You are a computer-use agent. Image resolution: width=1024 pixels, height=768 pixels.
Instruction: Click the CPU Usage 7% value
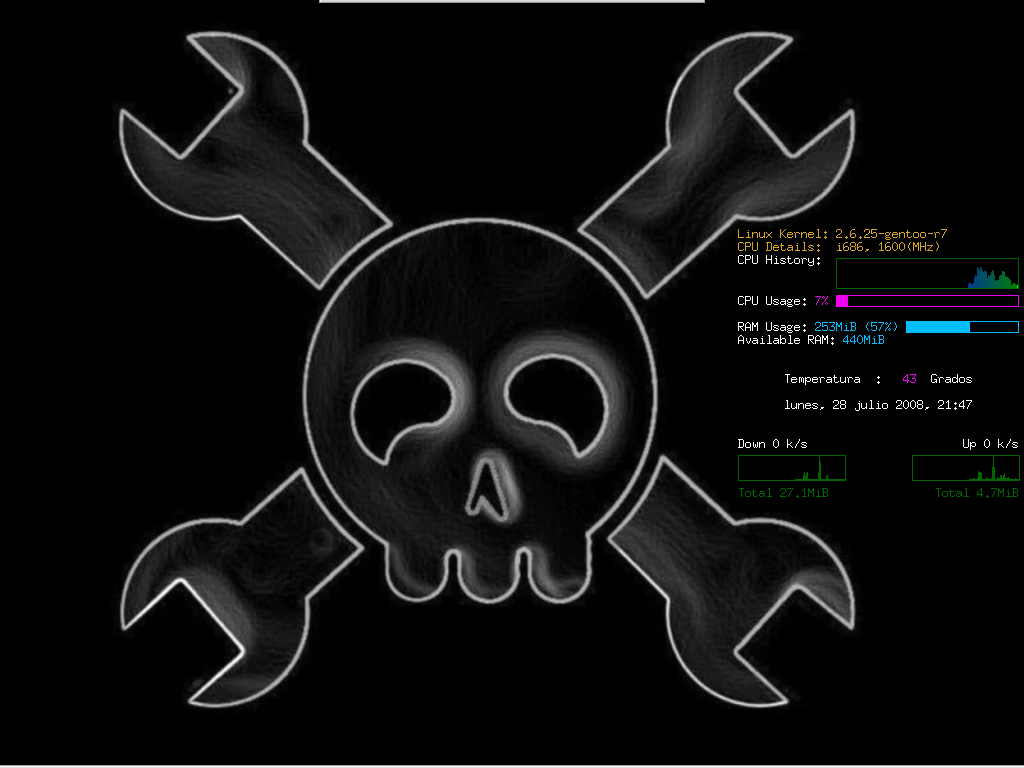(x=821, y=301)
